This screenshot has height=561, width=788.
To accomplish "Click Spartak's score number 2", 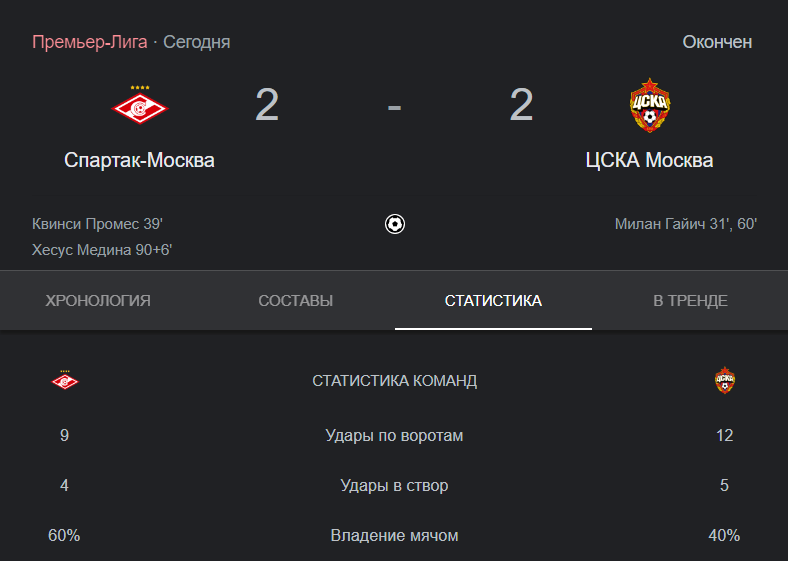I will click(x=267, y=105).
